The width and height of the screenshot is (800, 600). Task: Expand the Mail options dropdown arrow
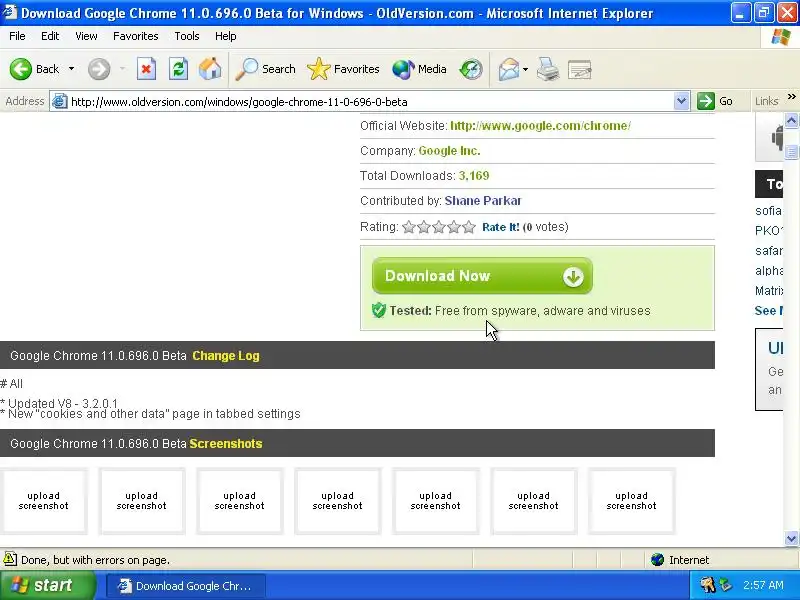tap(525, 69)
